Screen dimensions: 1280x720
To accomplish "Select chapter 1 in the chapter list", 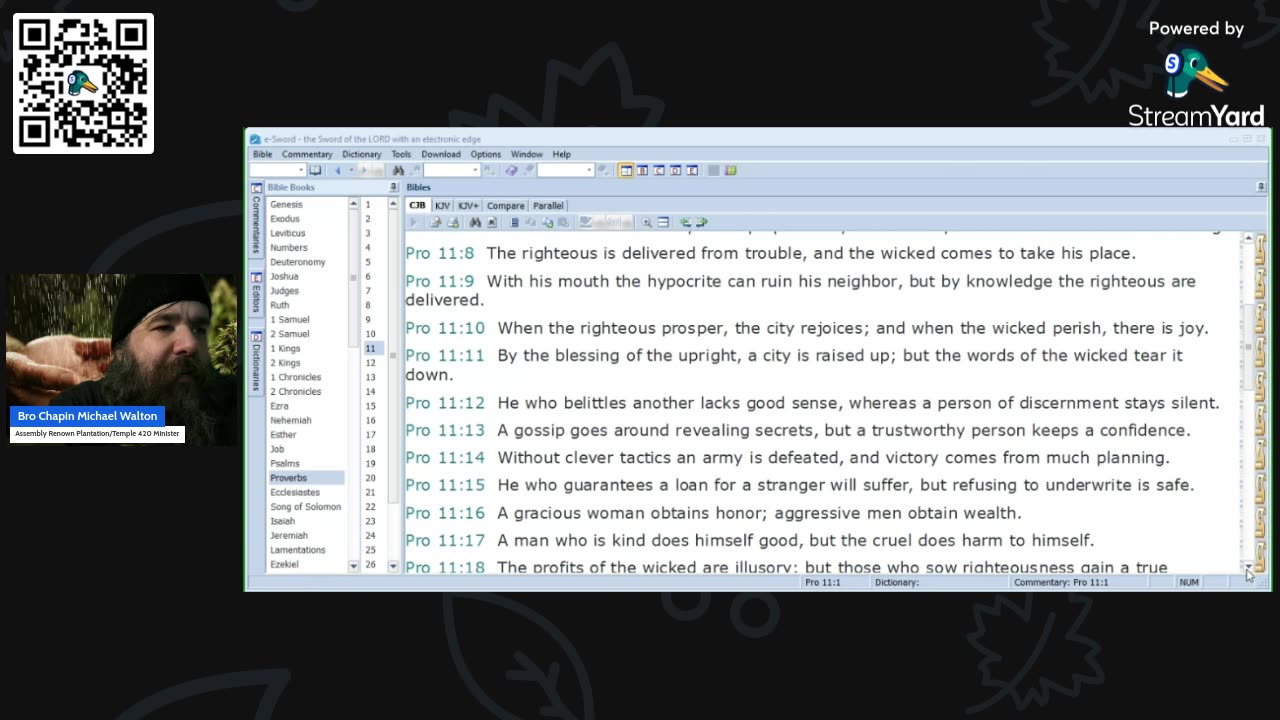I will tap(368, 204).
